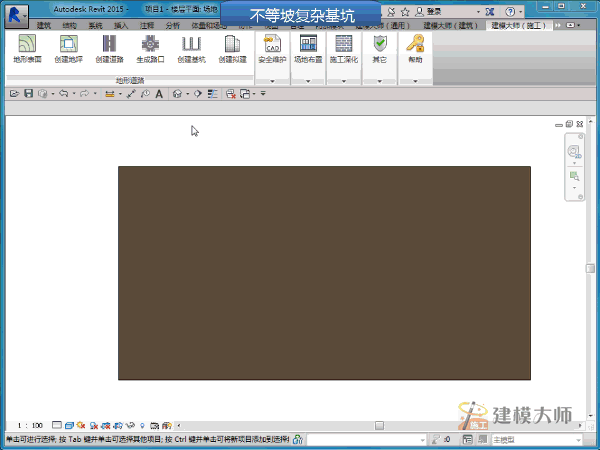Activate the 生成路口 intersection tool
This screenshot has height=450, width=600.
150,49
